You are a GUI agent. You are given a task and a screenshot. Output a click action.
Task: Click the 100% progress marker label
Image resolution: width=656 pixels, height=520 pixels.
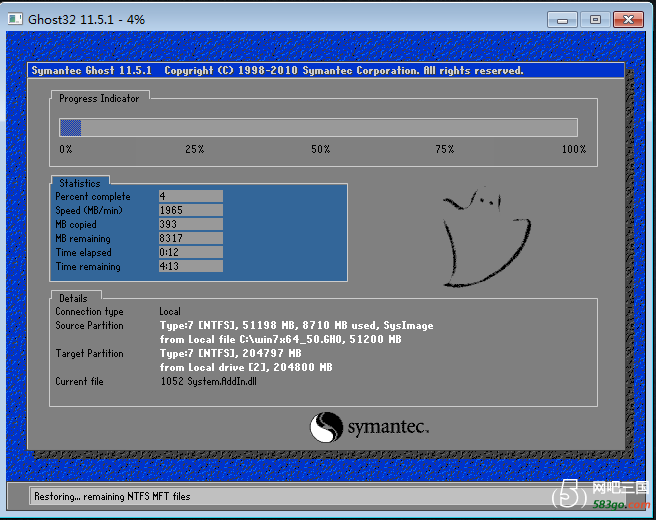(x=574, y=149)
